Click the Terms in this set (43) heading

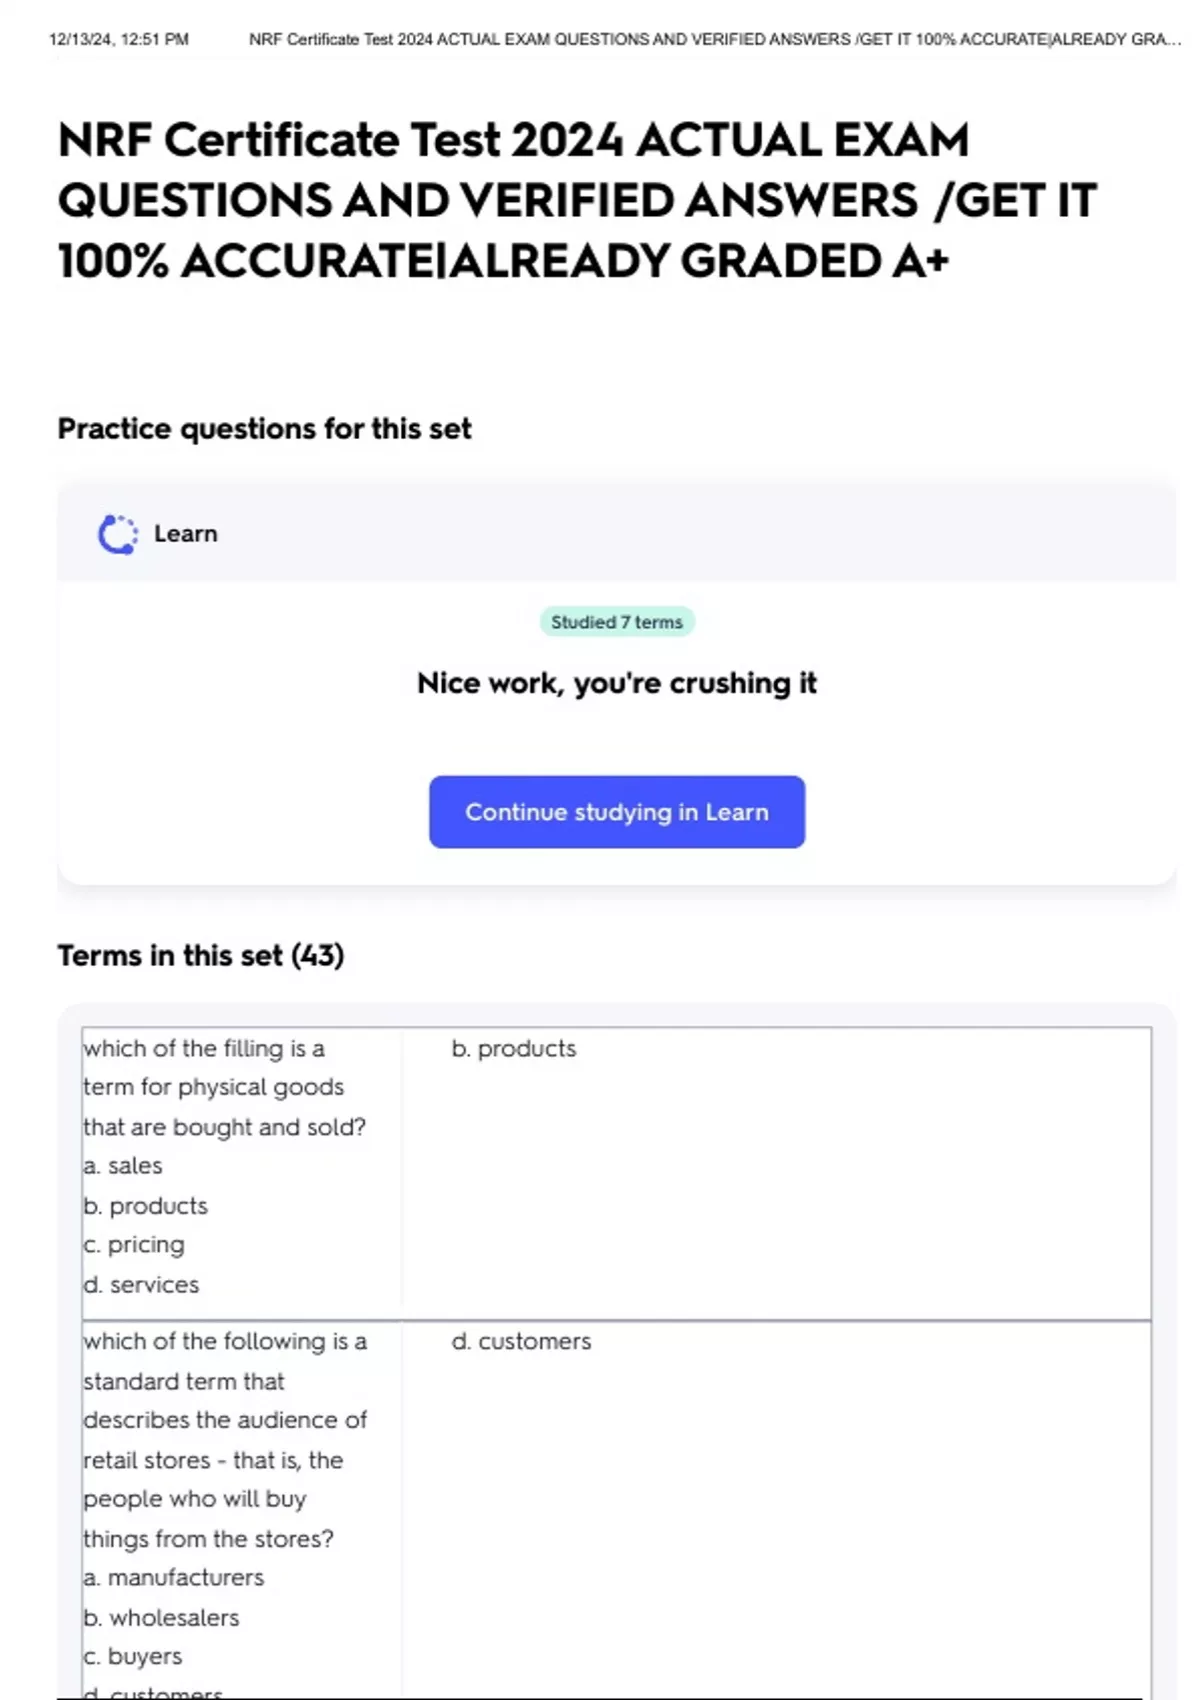(200, 956)
